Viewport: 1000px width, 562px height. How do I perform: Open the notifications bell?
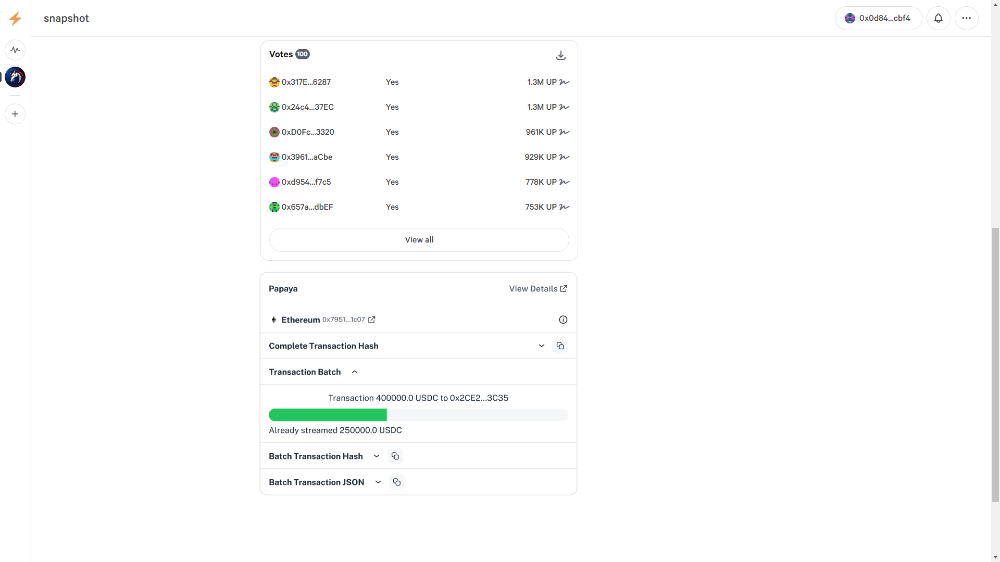[938, 18]
